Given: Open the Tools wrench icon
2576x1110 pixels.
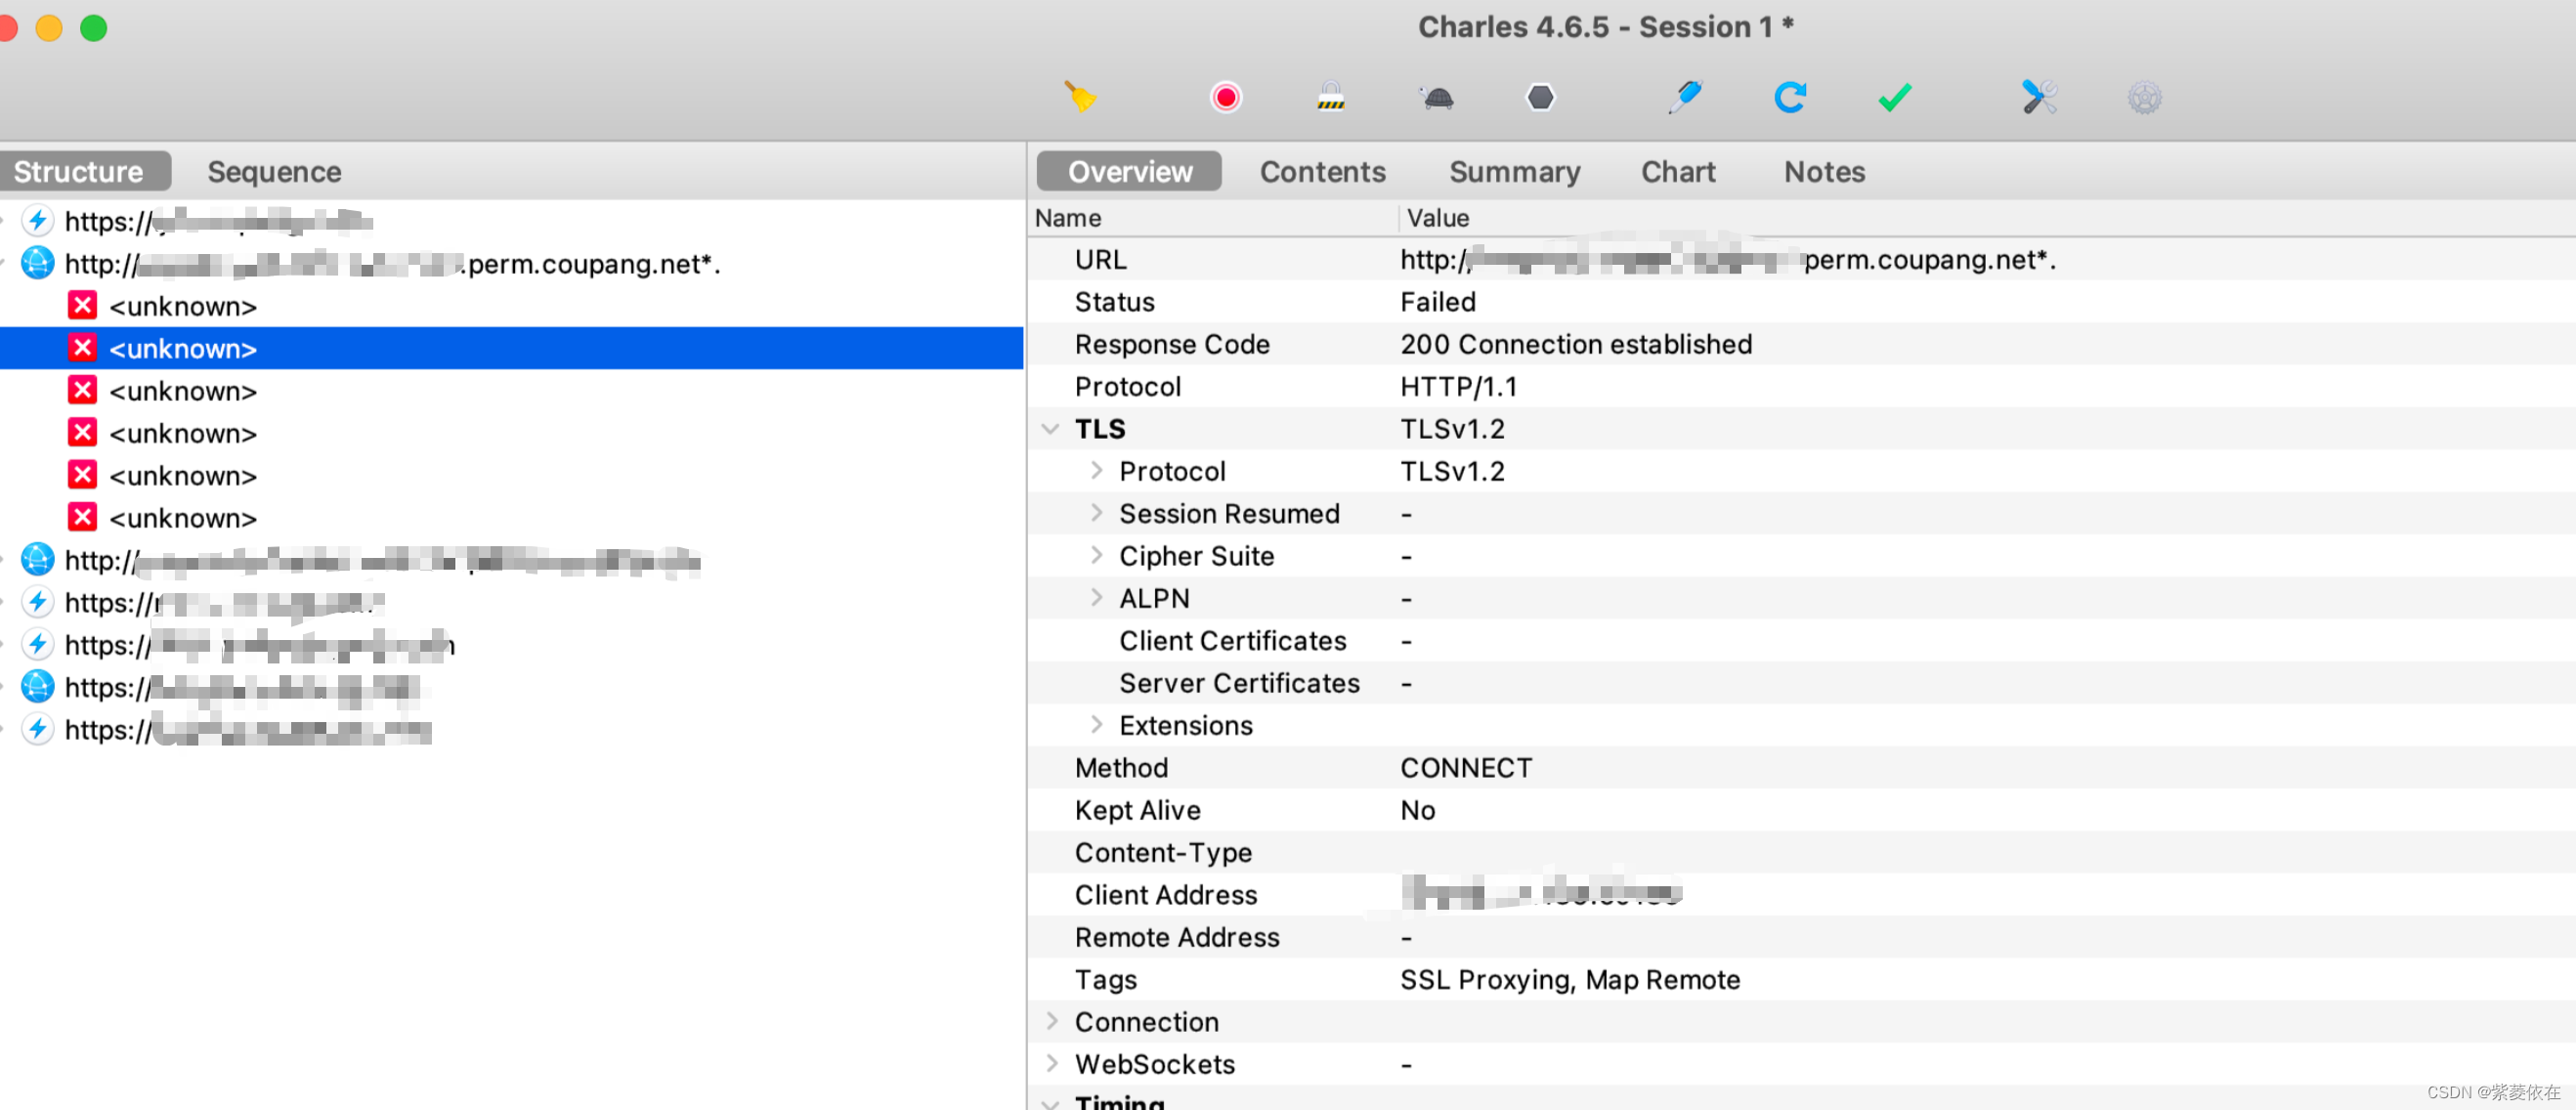Looking at the screenshot, I should click(2039, 97).
